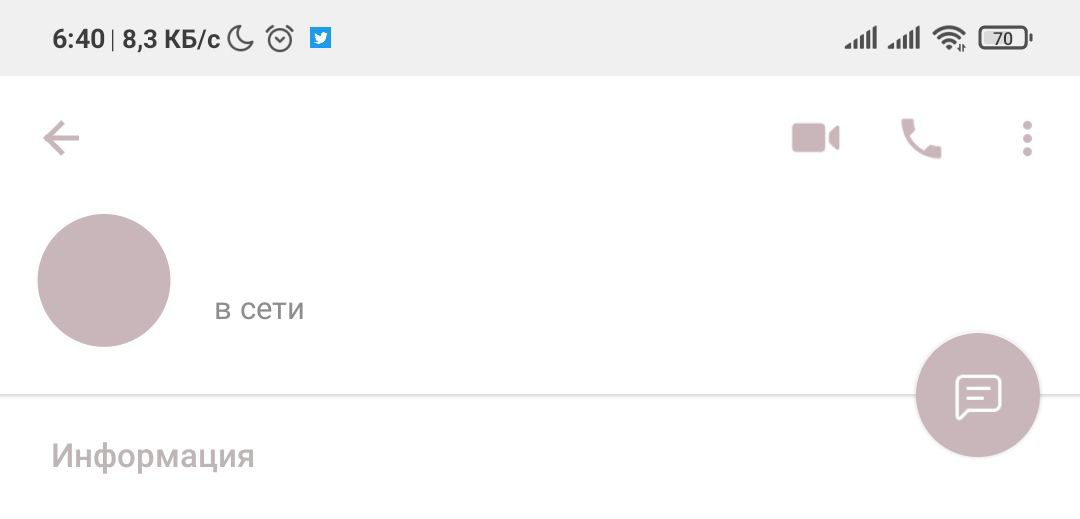Tap the second mobile signal bars icon
Viewport: 1080px width, 519px height.
[x=904, y=39]
